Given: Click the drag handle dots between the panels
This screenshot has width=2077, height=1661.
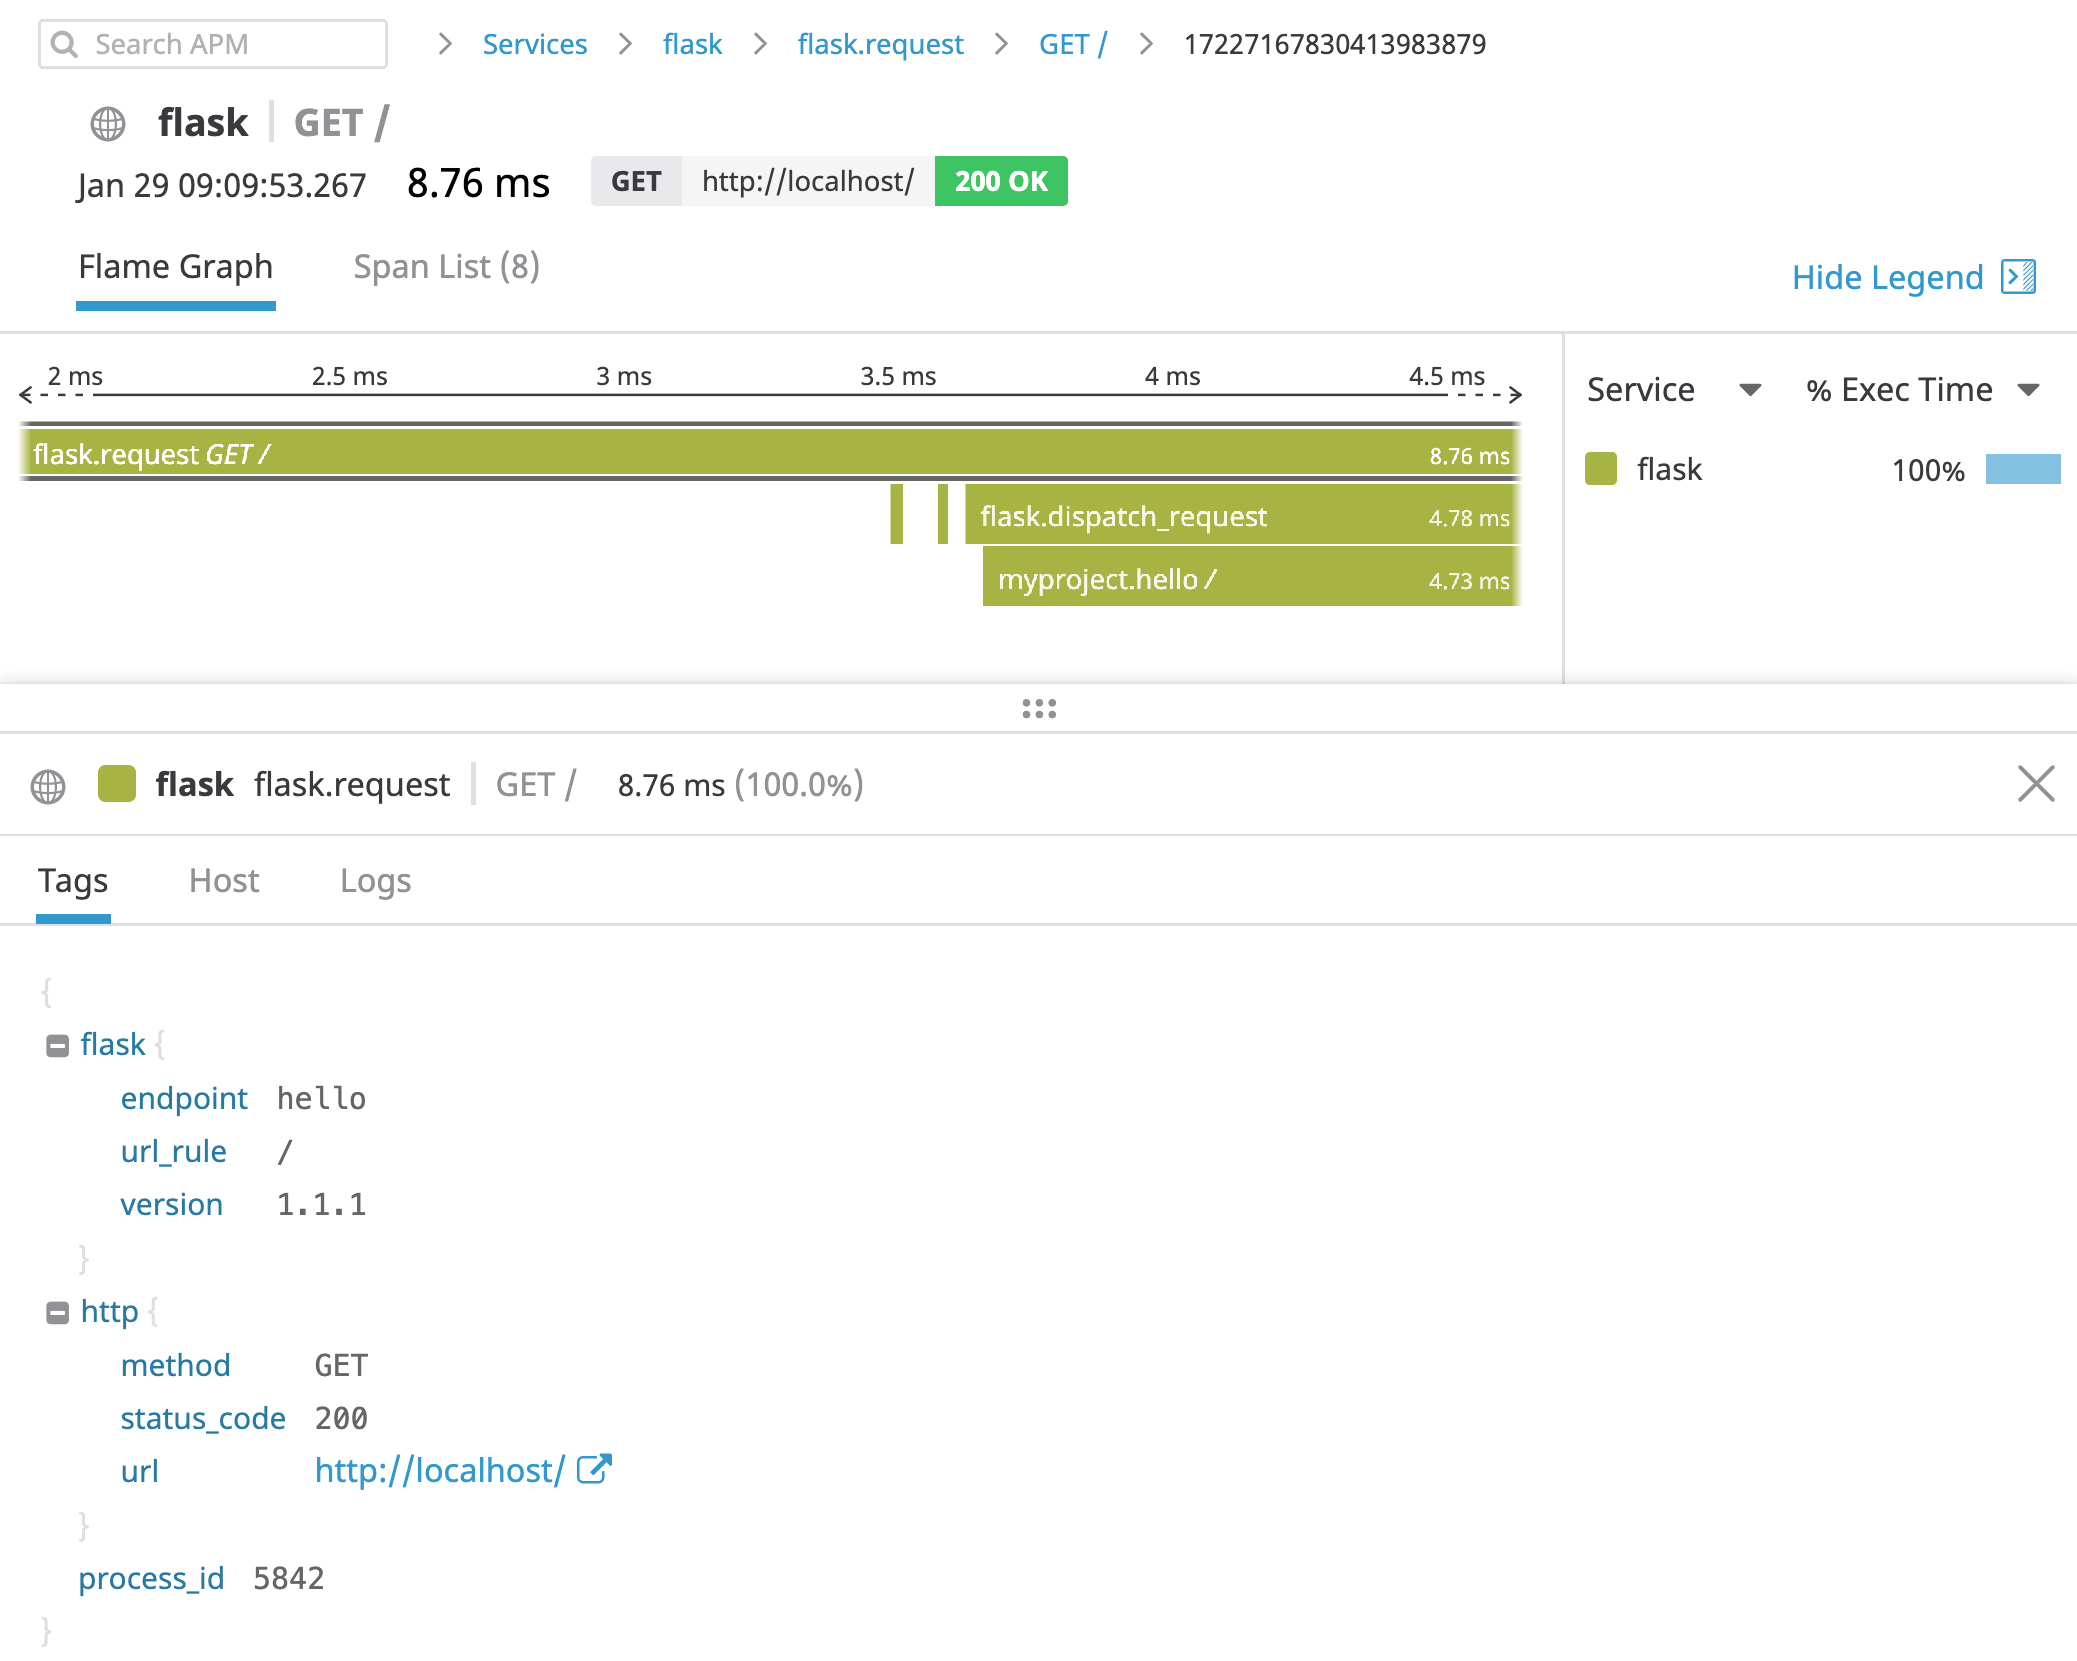Looking at the screenshot, I should click(x=1040, y=710).
